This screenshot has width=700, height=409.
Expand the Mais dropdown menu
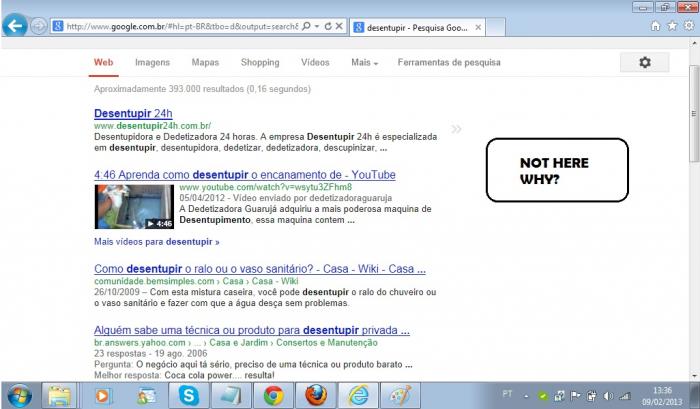pyautogui.click(x=364, y=63)
